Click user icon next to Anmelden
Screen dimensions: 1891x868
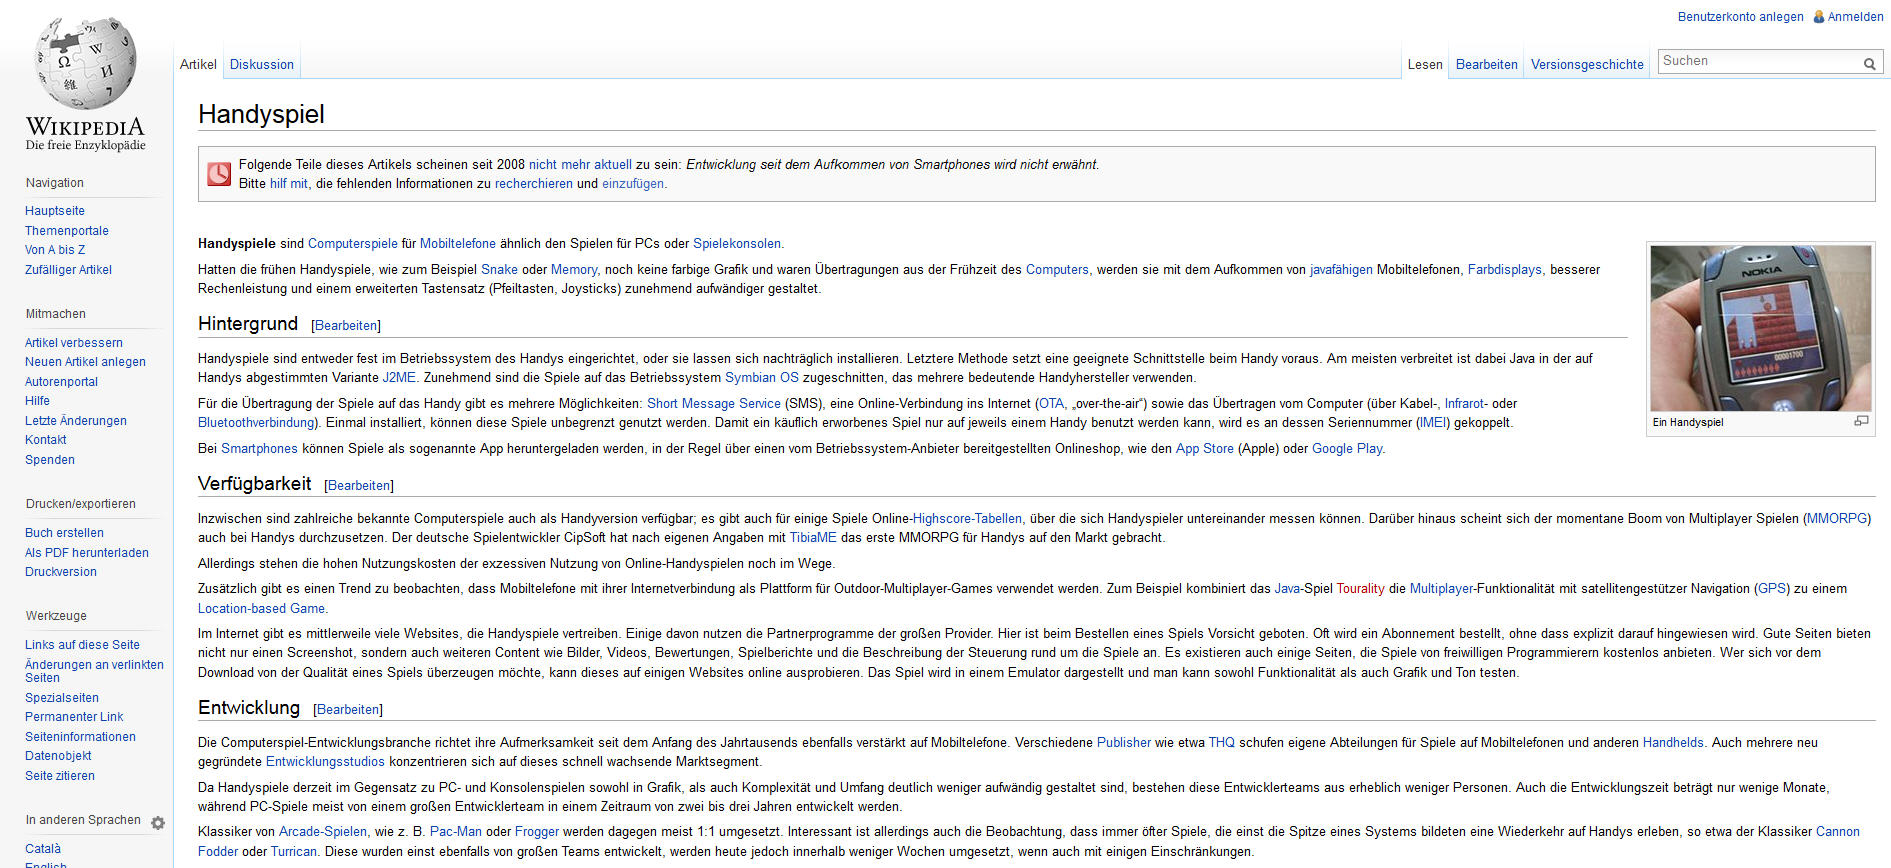click(1819, 17)
